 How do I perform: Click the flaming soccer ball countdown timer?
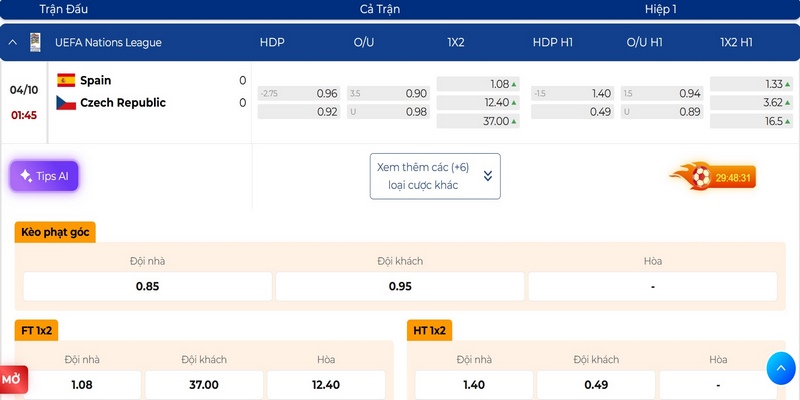(713, 178)
